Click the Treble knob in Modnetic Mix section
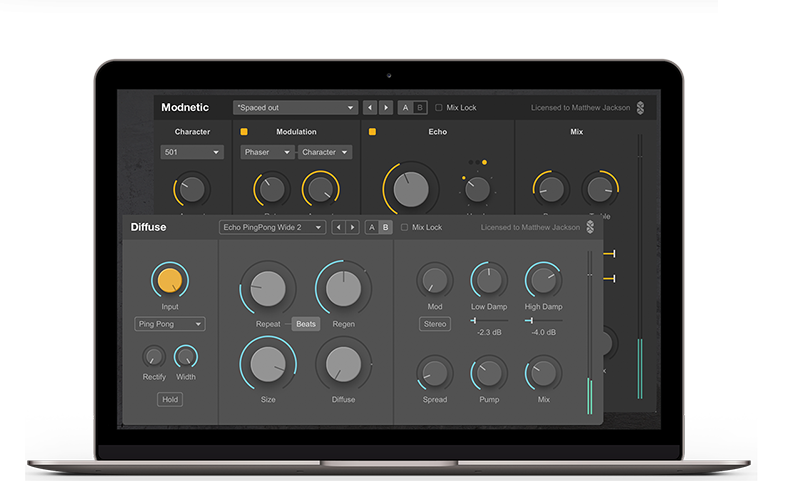The height and width of the screenshot is (481, 800). click(600, 189)
